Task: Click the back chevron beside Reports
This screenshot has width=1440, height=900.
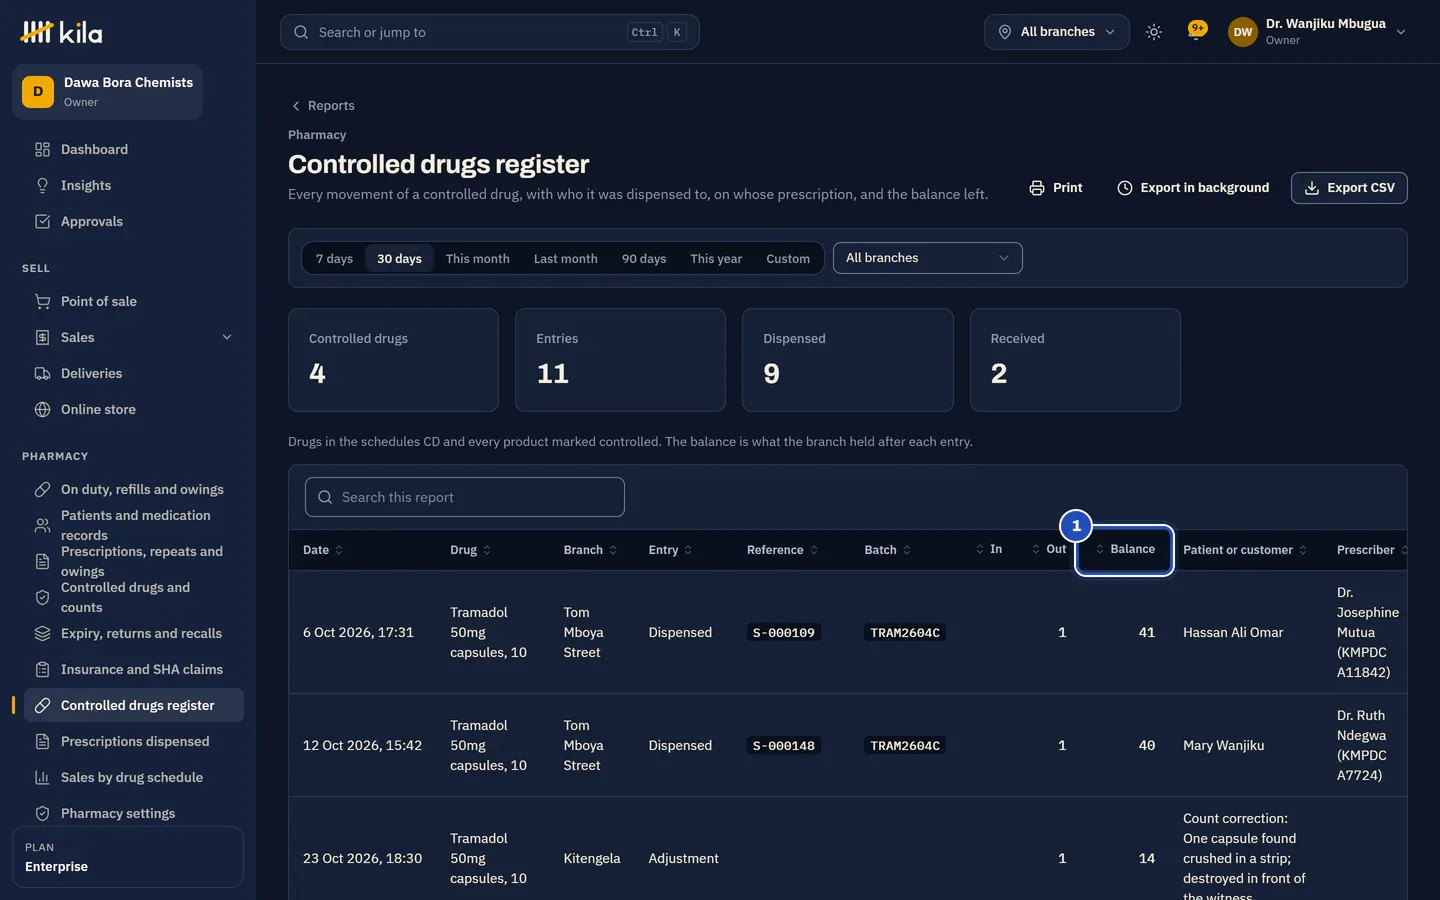Action: click(x=295, y=106)
